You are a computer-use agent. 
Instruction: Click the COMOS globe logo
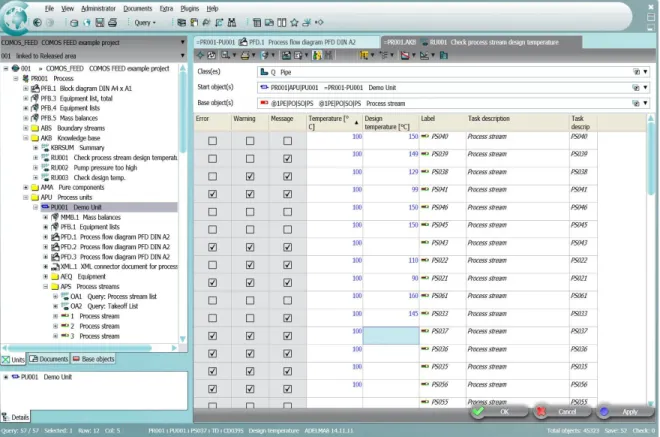[x=15, y=18]
